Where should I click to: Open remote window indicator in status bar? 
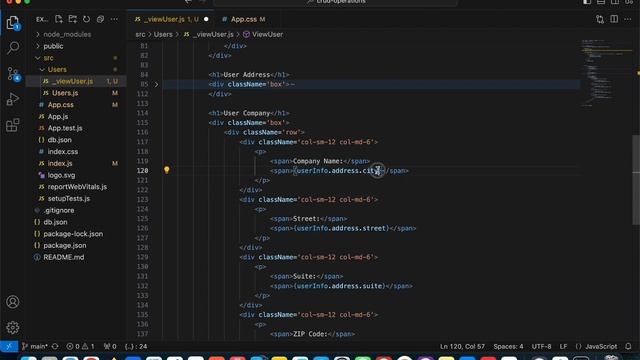tap(9, 347)
